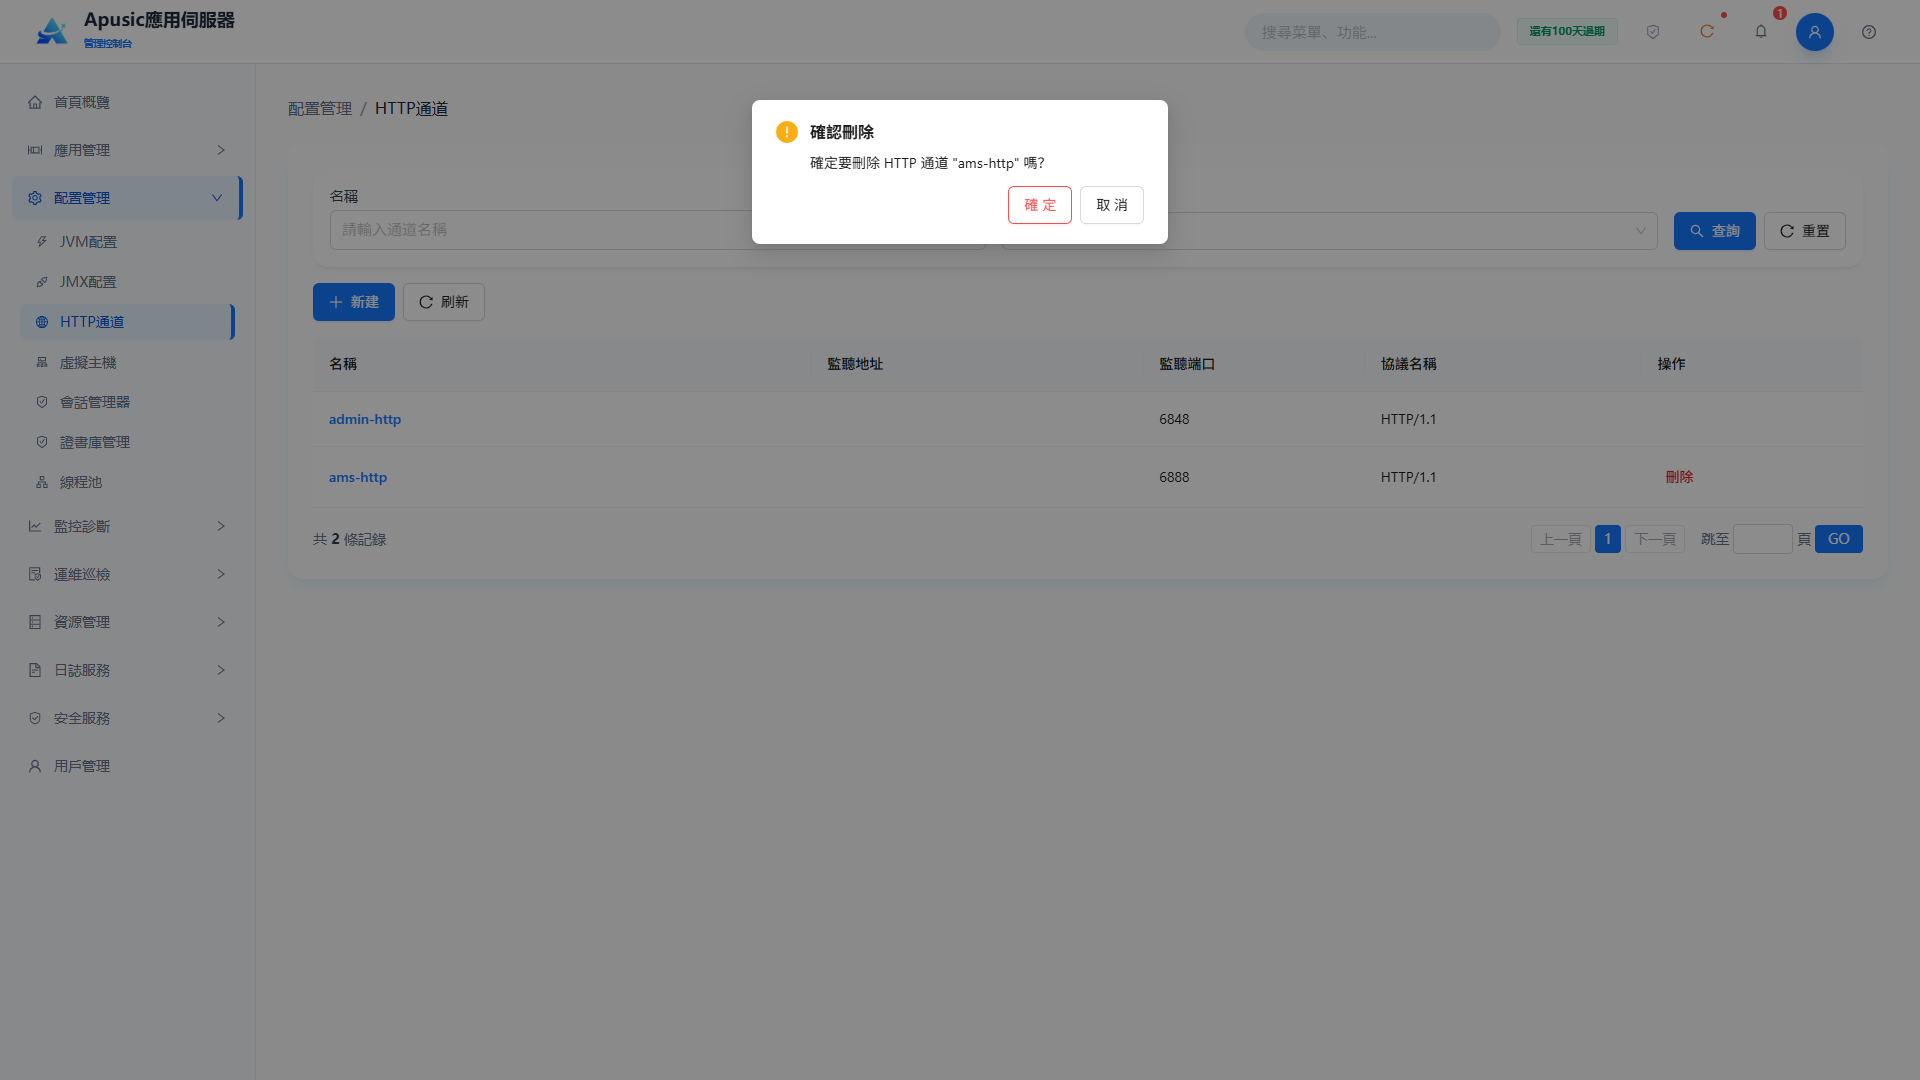The width and height of the screenshot is (1920, 1080).
Task: Click the warning icon in the delete dialog
Action: tap(787, 132)
